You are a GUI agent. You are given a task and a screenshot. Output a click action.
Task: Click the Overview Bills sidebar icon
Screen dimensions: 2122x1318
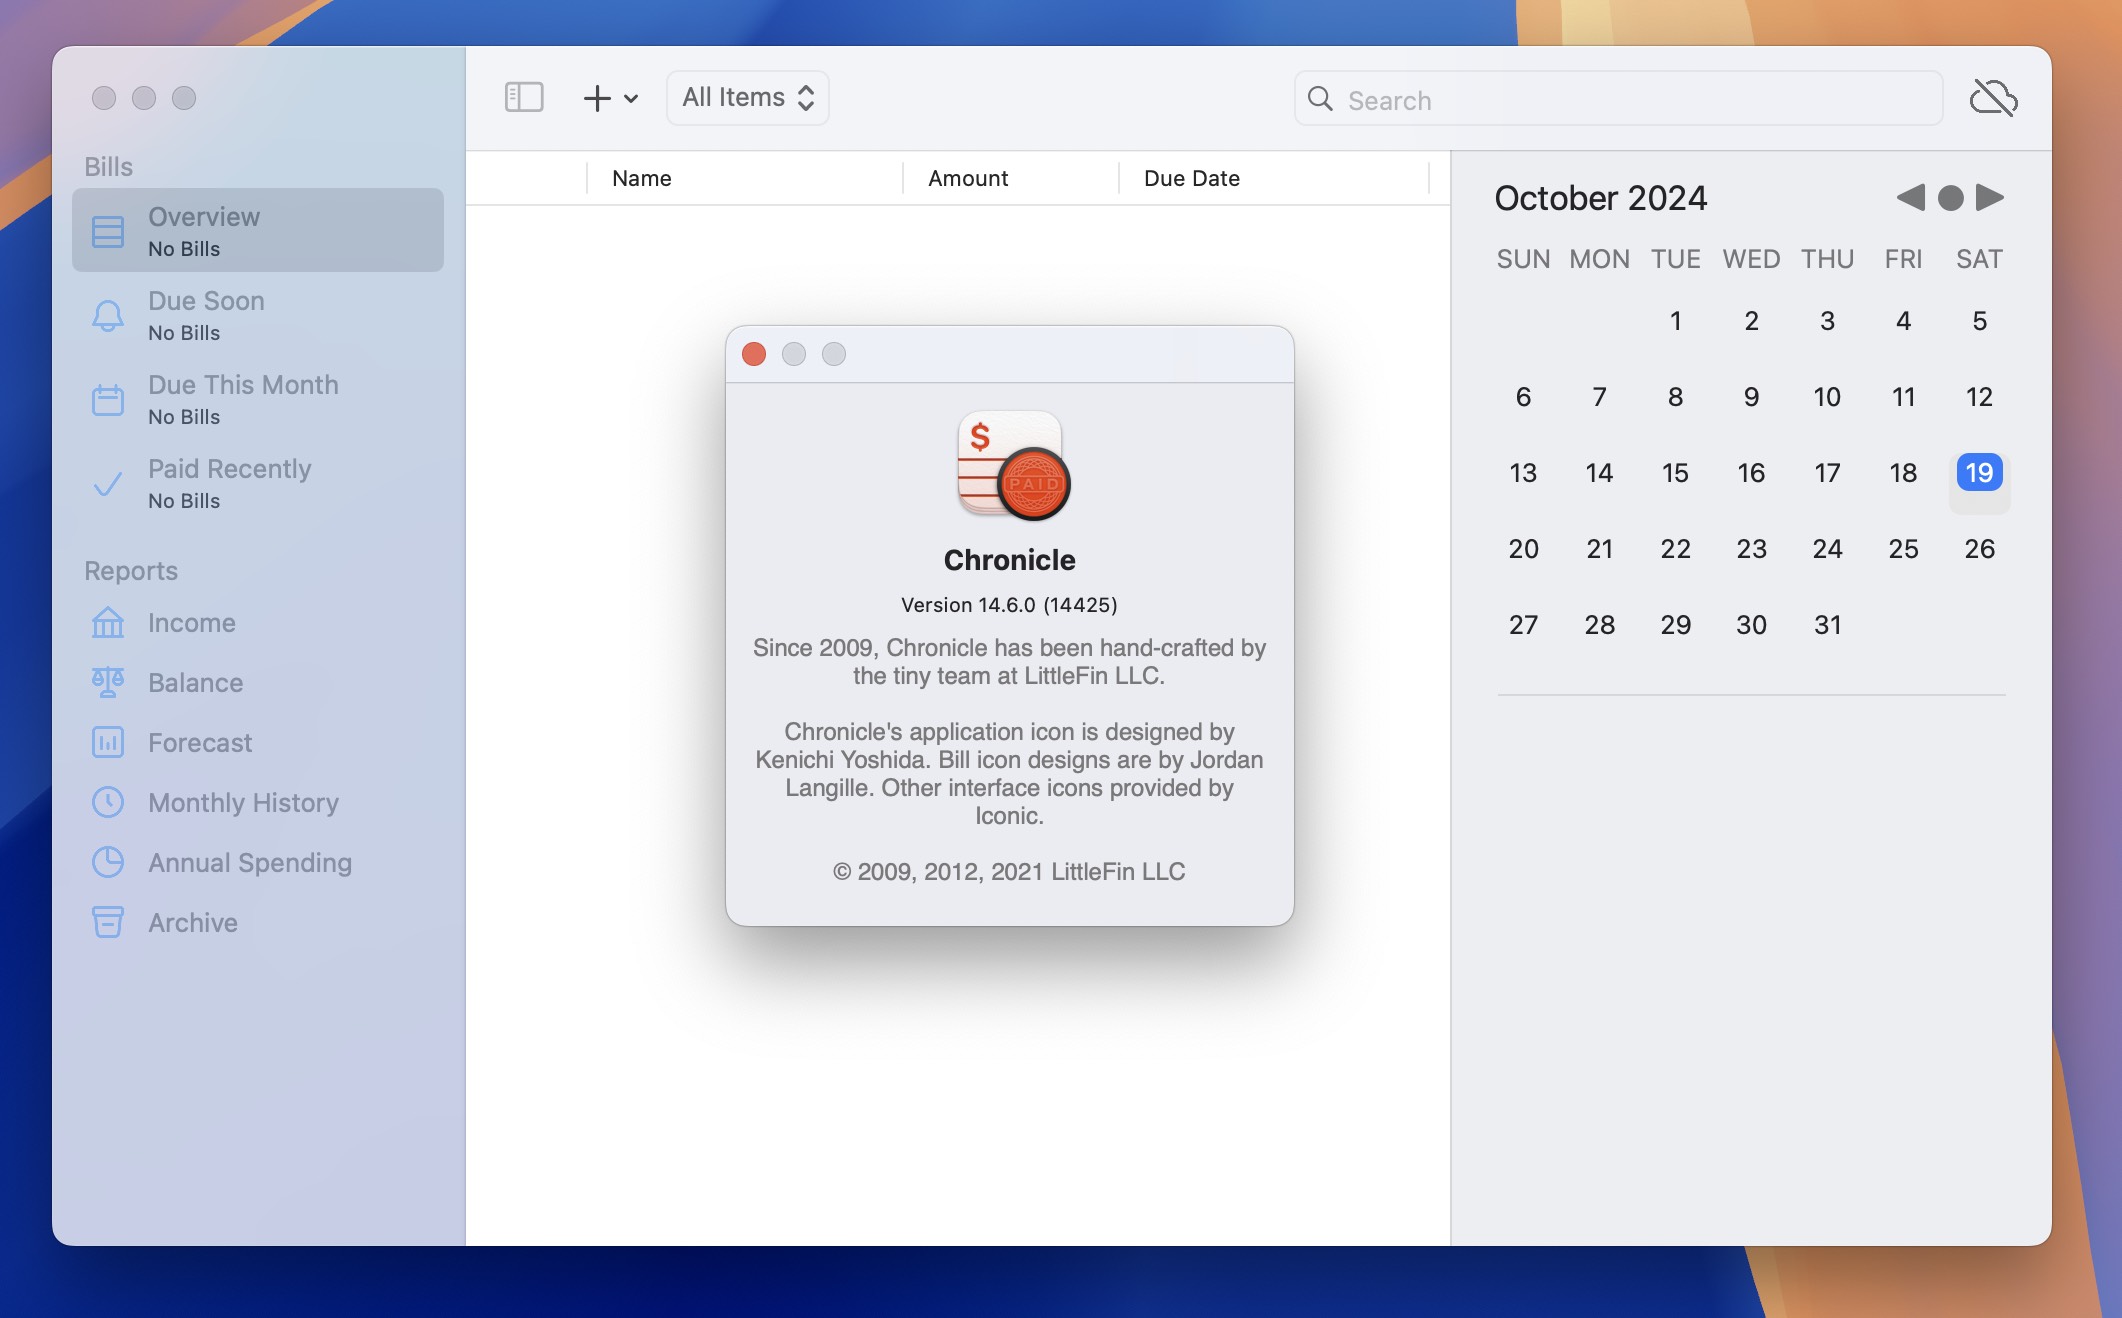coord(106,229)
